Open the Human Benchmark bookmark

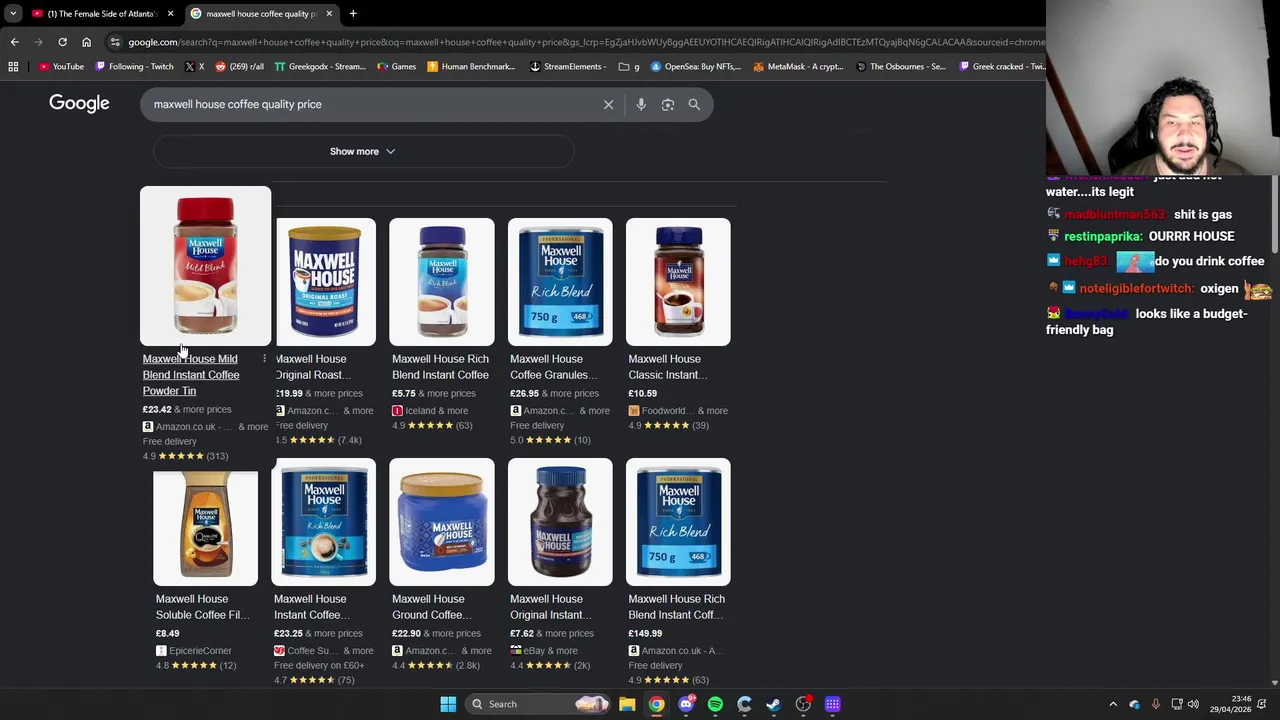coord(471,67)
